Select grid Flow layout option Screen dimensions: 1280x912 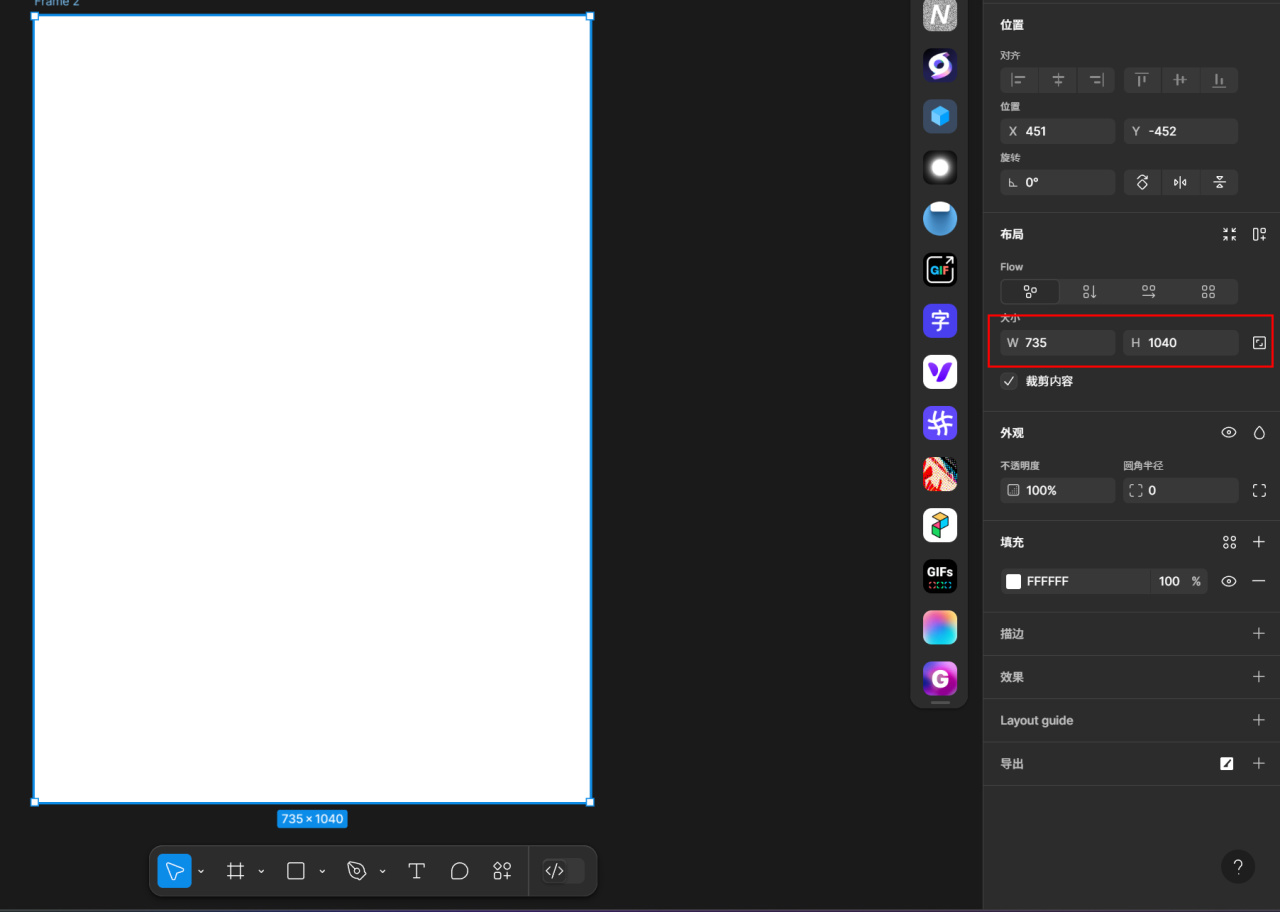click(1208, 292)
